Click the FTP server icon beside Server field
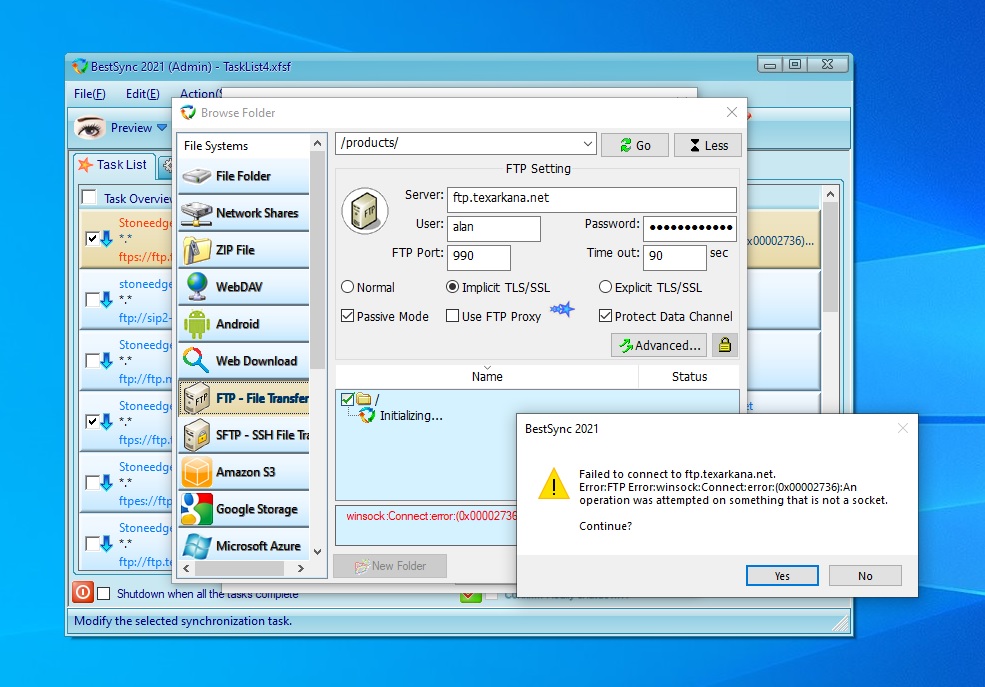Viewport: 985px width, 687px height. coord(365,211)
